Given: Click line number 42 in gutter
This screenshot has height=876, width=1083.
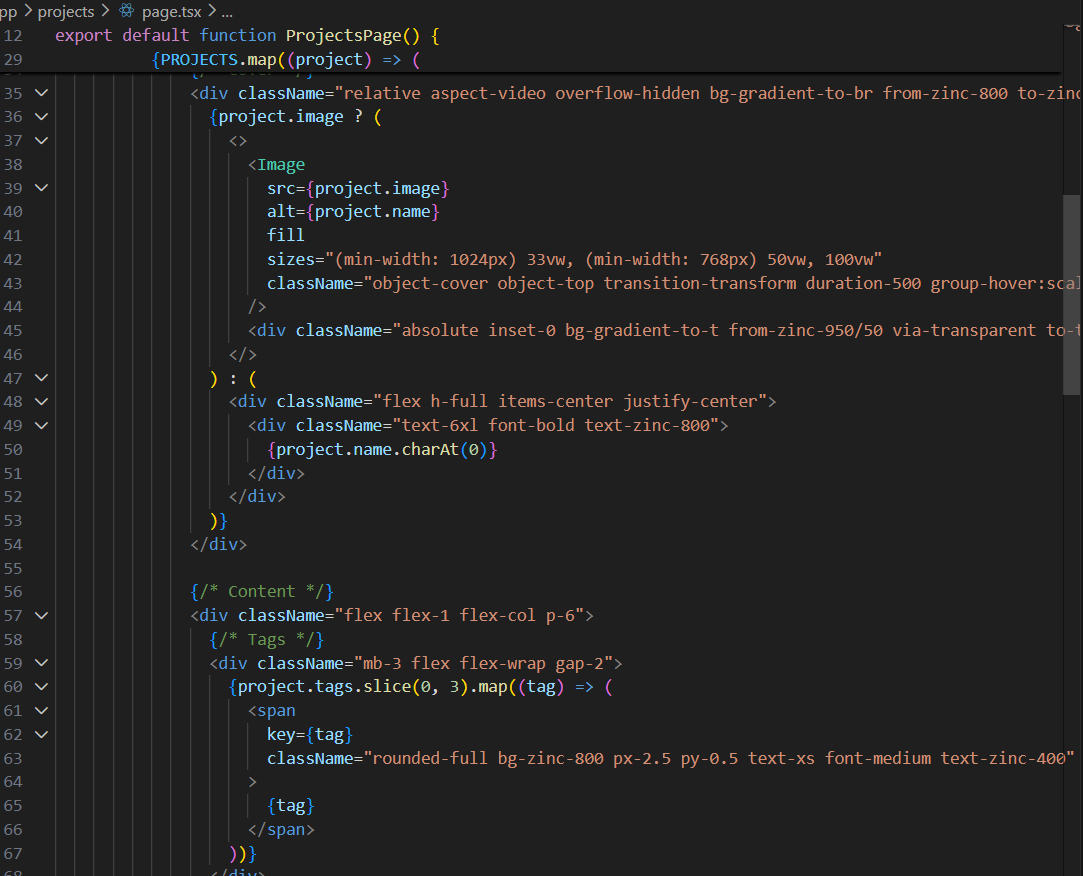Looking at the screenshot, I should 13,260.
